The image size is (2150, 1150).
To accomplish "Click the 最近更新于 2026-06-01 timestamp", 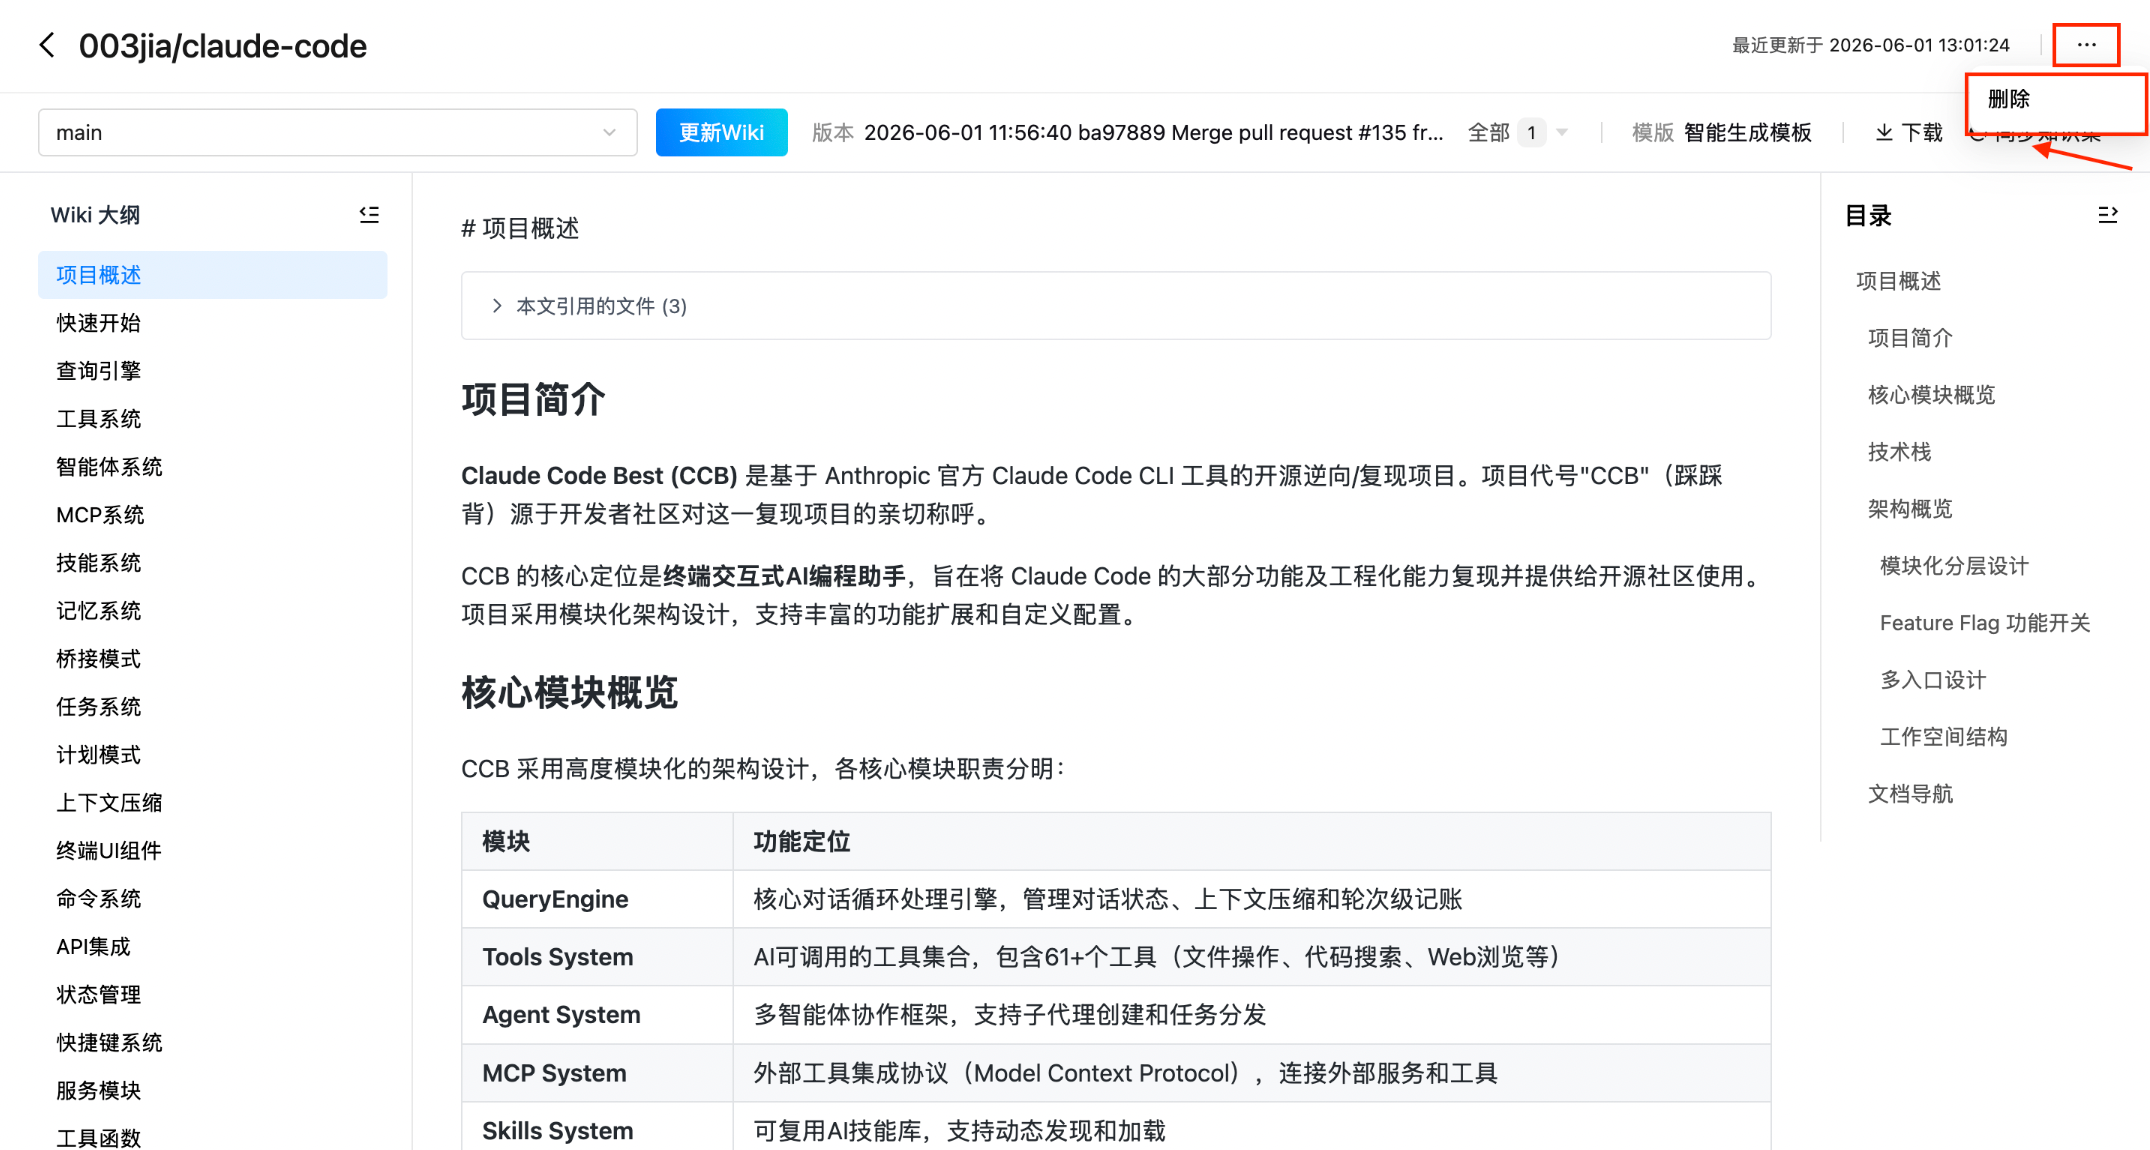I will (1870, 45).
